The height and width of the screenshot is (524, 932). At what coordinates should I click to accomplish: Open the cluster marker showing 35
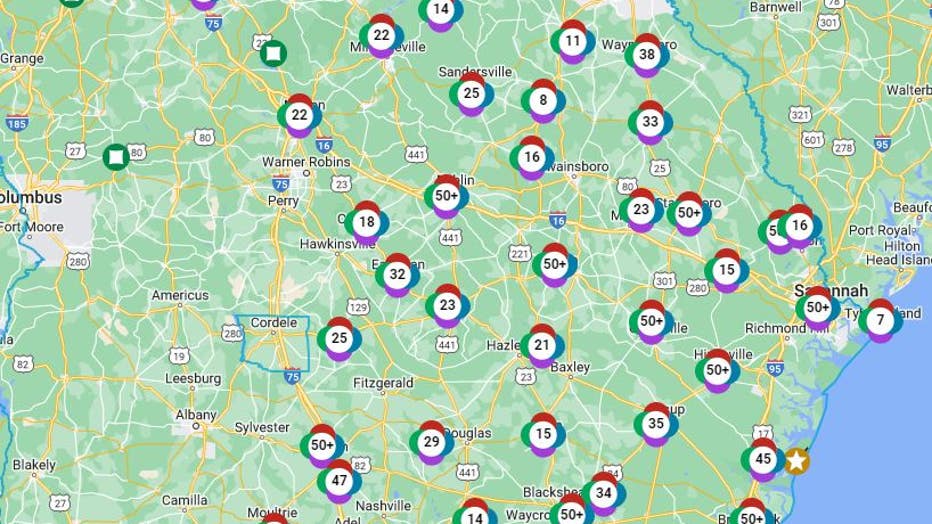point(656,424)
